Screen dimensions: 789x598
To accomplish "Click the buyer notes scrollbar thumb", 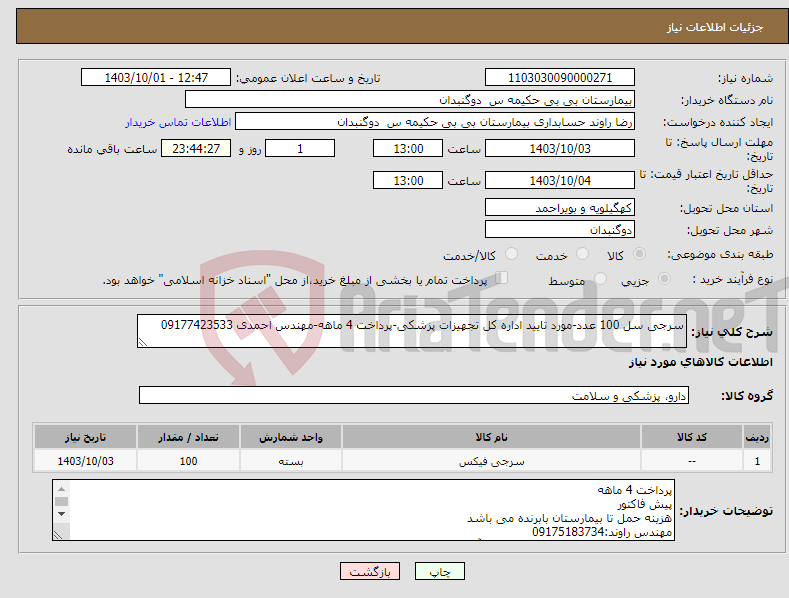I will click(x=61, y=501).
